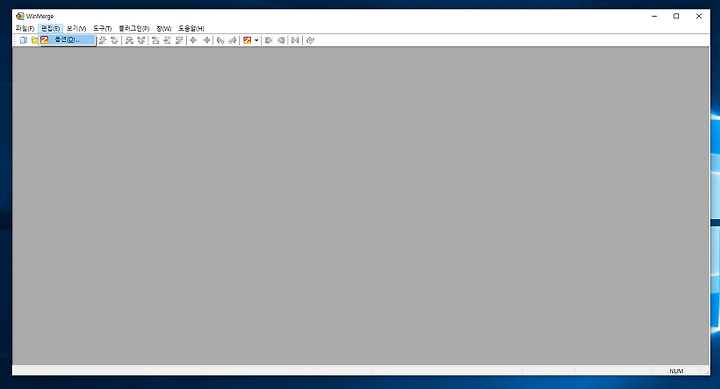Image resolution: width=720 pixels, height=389 pixels.
Task: Open Options via red toolbar icon
Action: [x=247, y=40]
